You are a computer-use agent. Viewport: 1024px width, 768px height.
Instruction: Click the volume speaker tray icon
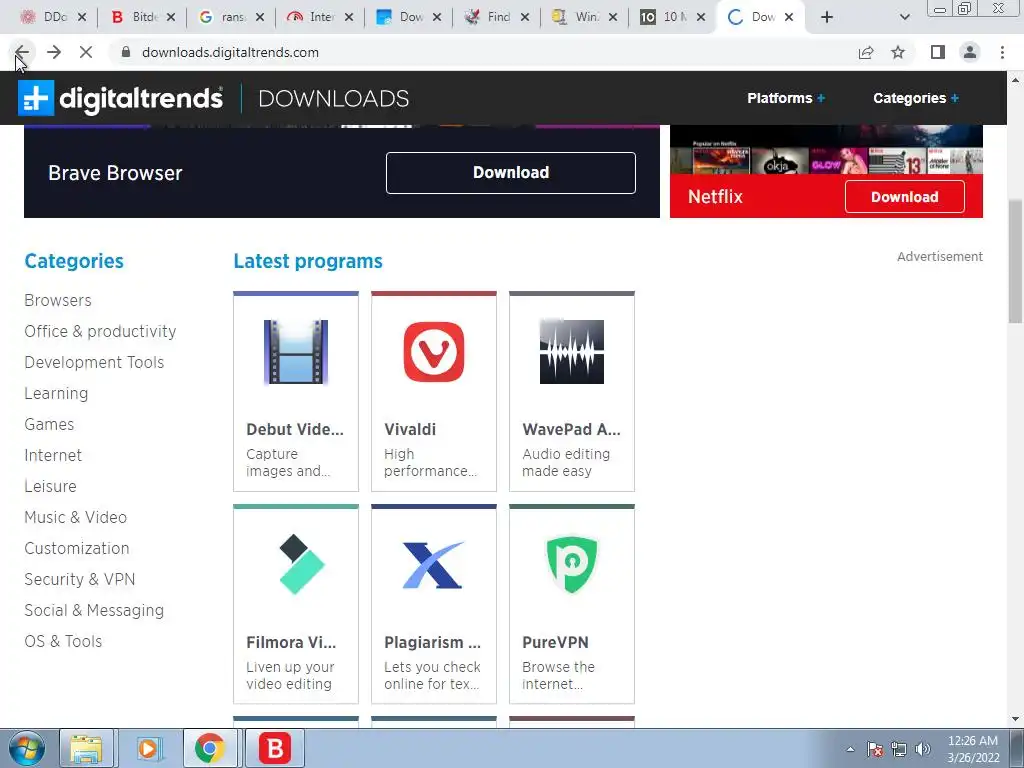[x=923, y=749]
